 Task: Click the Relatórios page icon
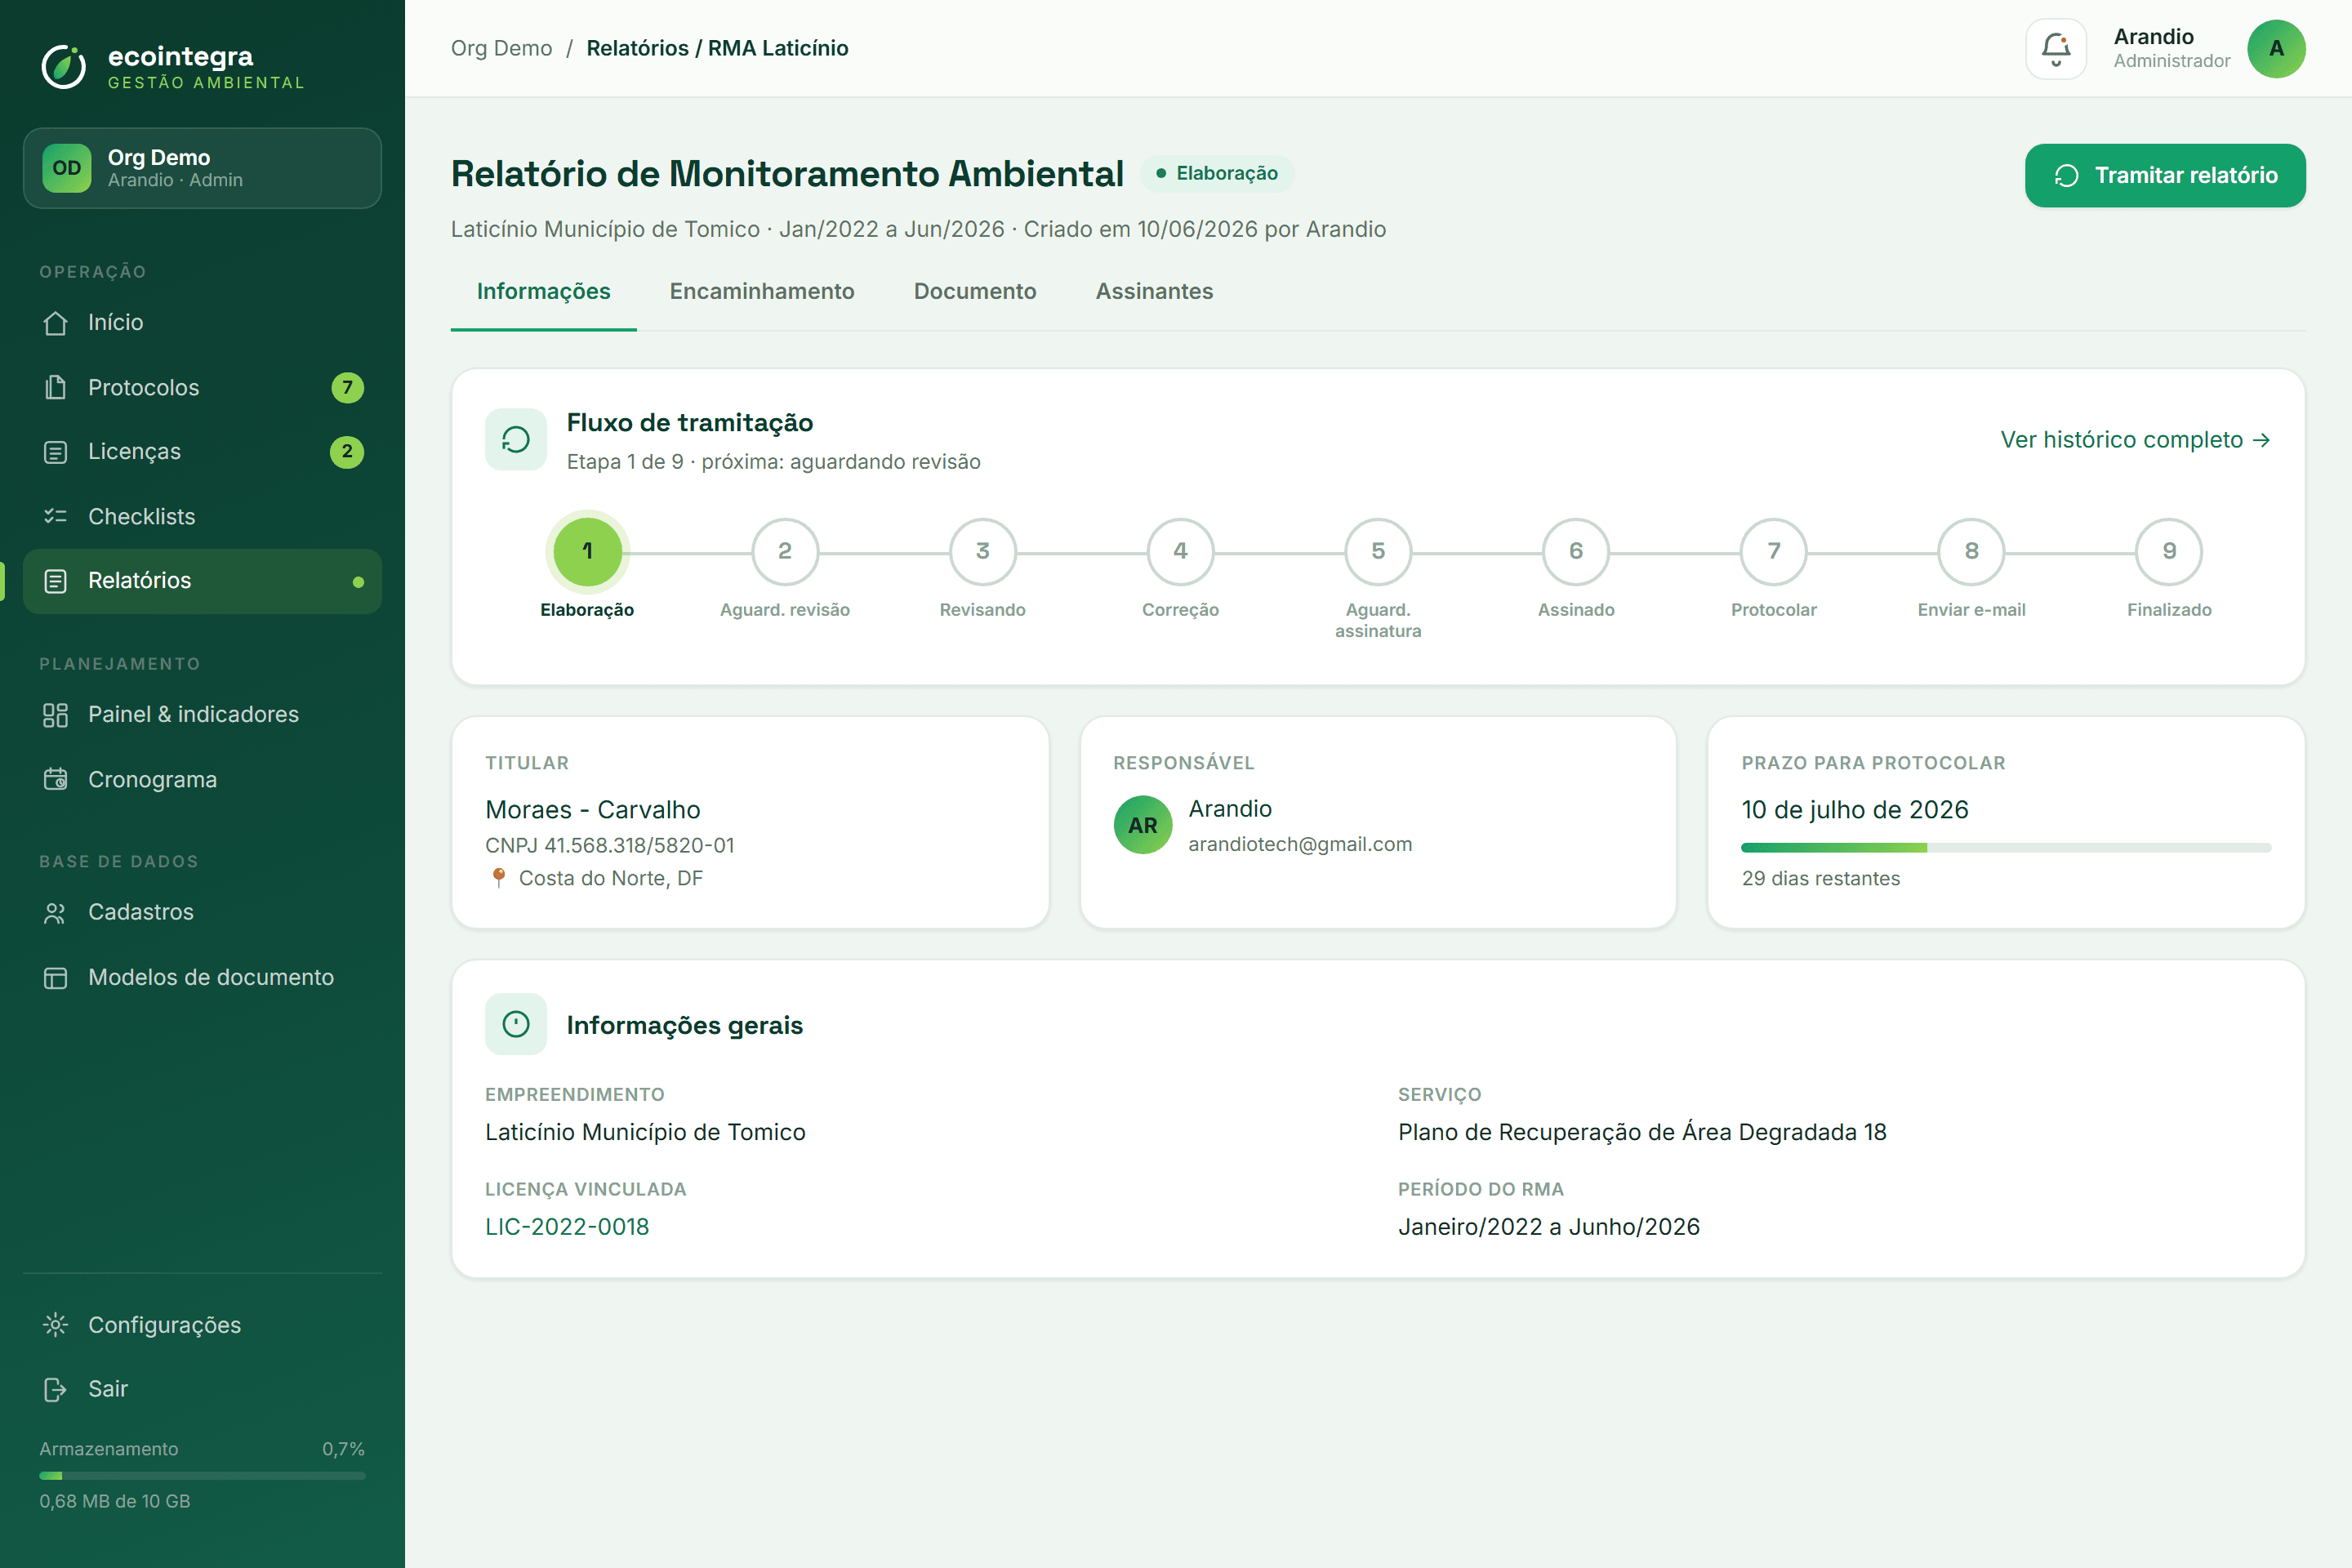pyautogui.click(x=56, y=581)
